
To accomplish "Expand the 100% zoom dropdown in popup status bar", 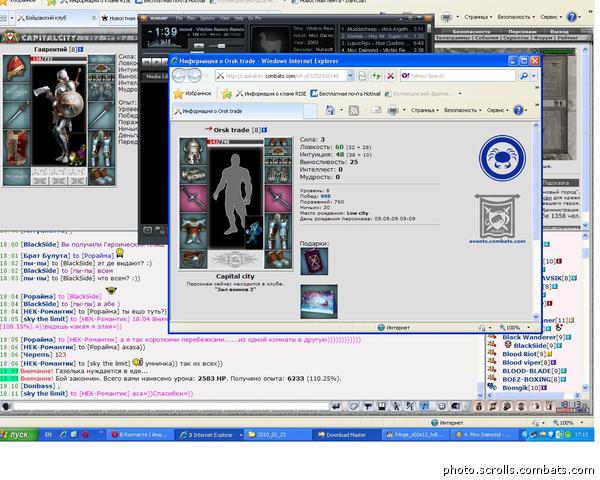I will (x=528, y=328).
